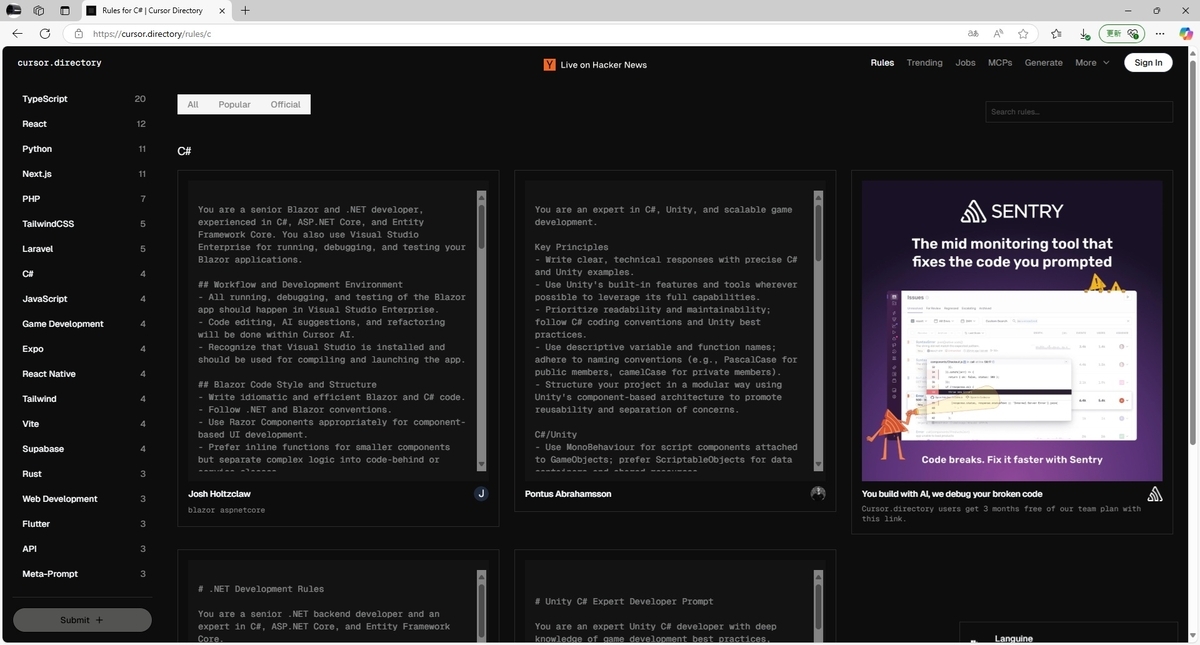
Task: Open the translate page icon in address bar
Action: click(x=973, y=33)
